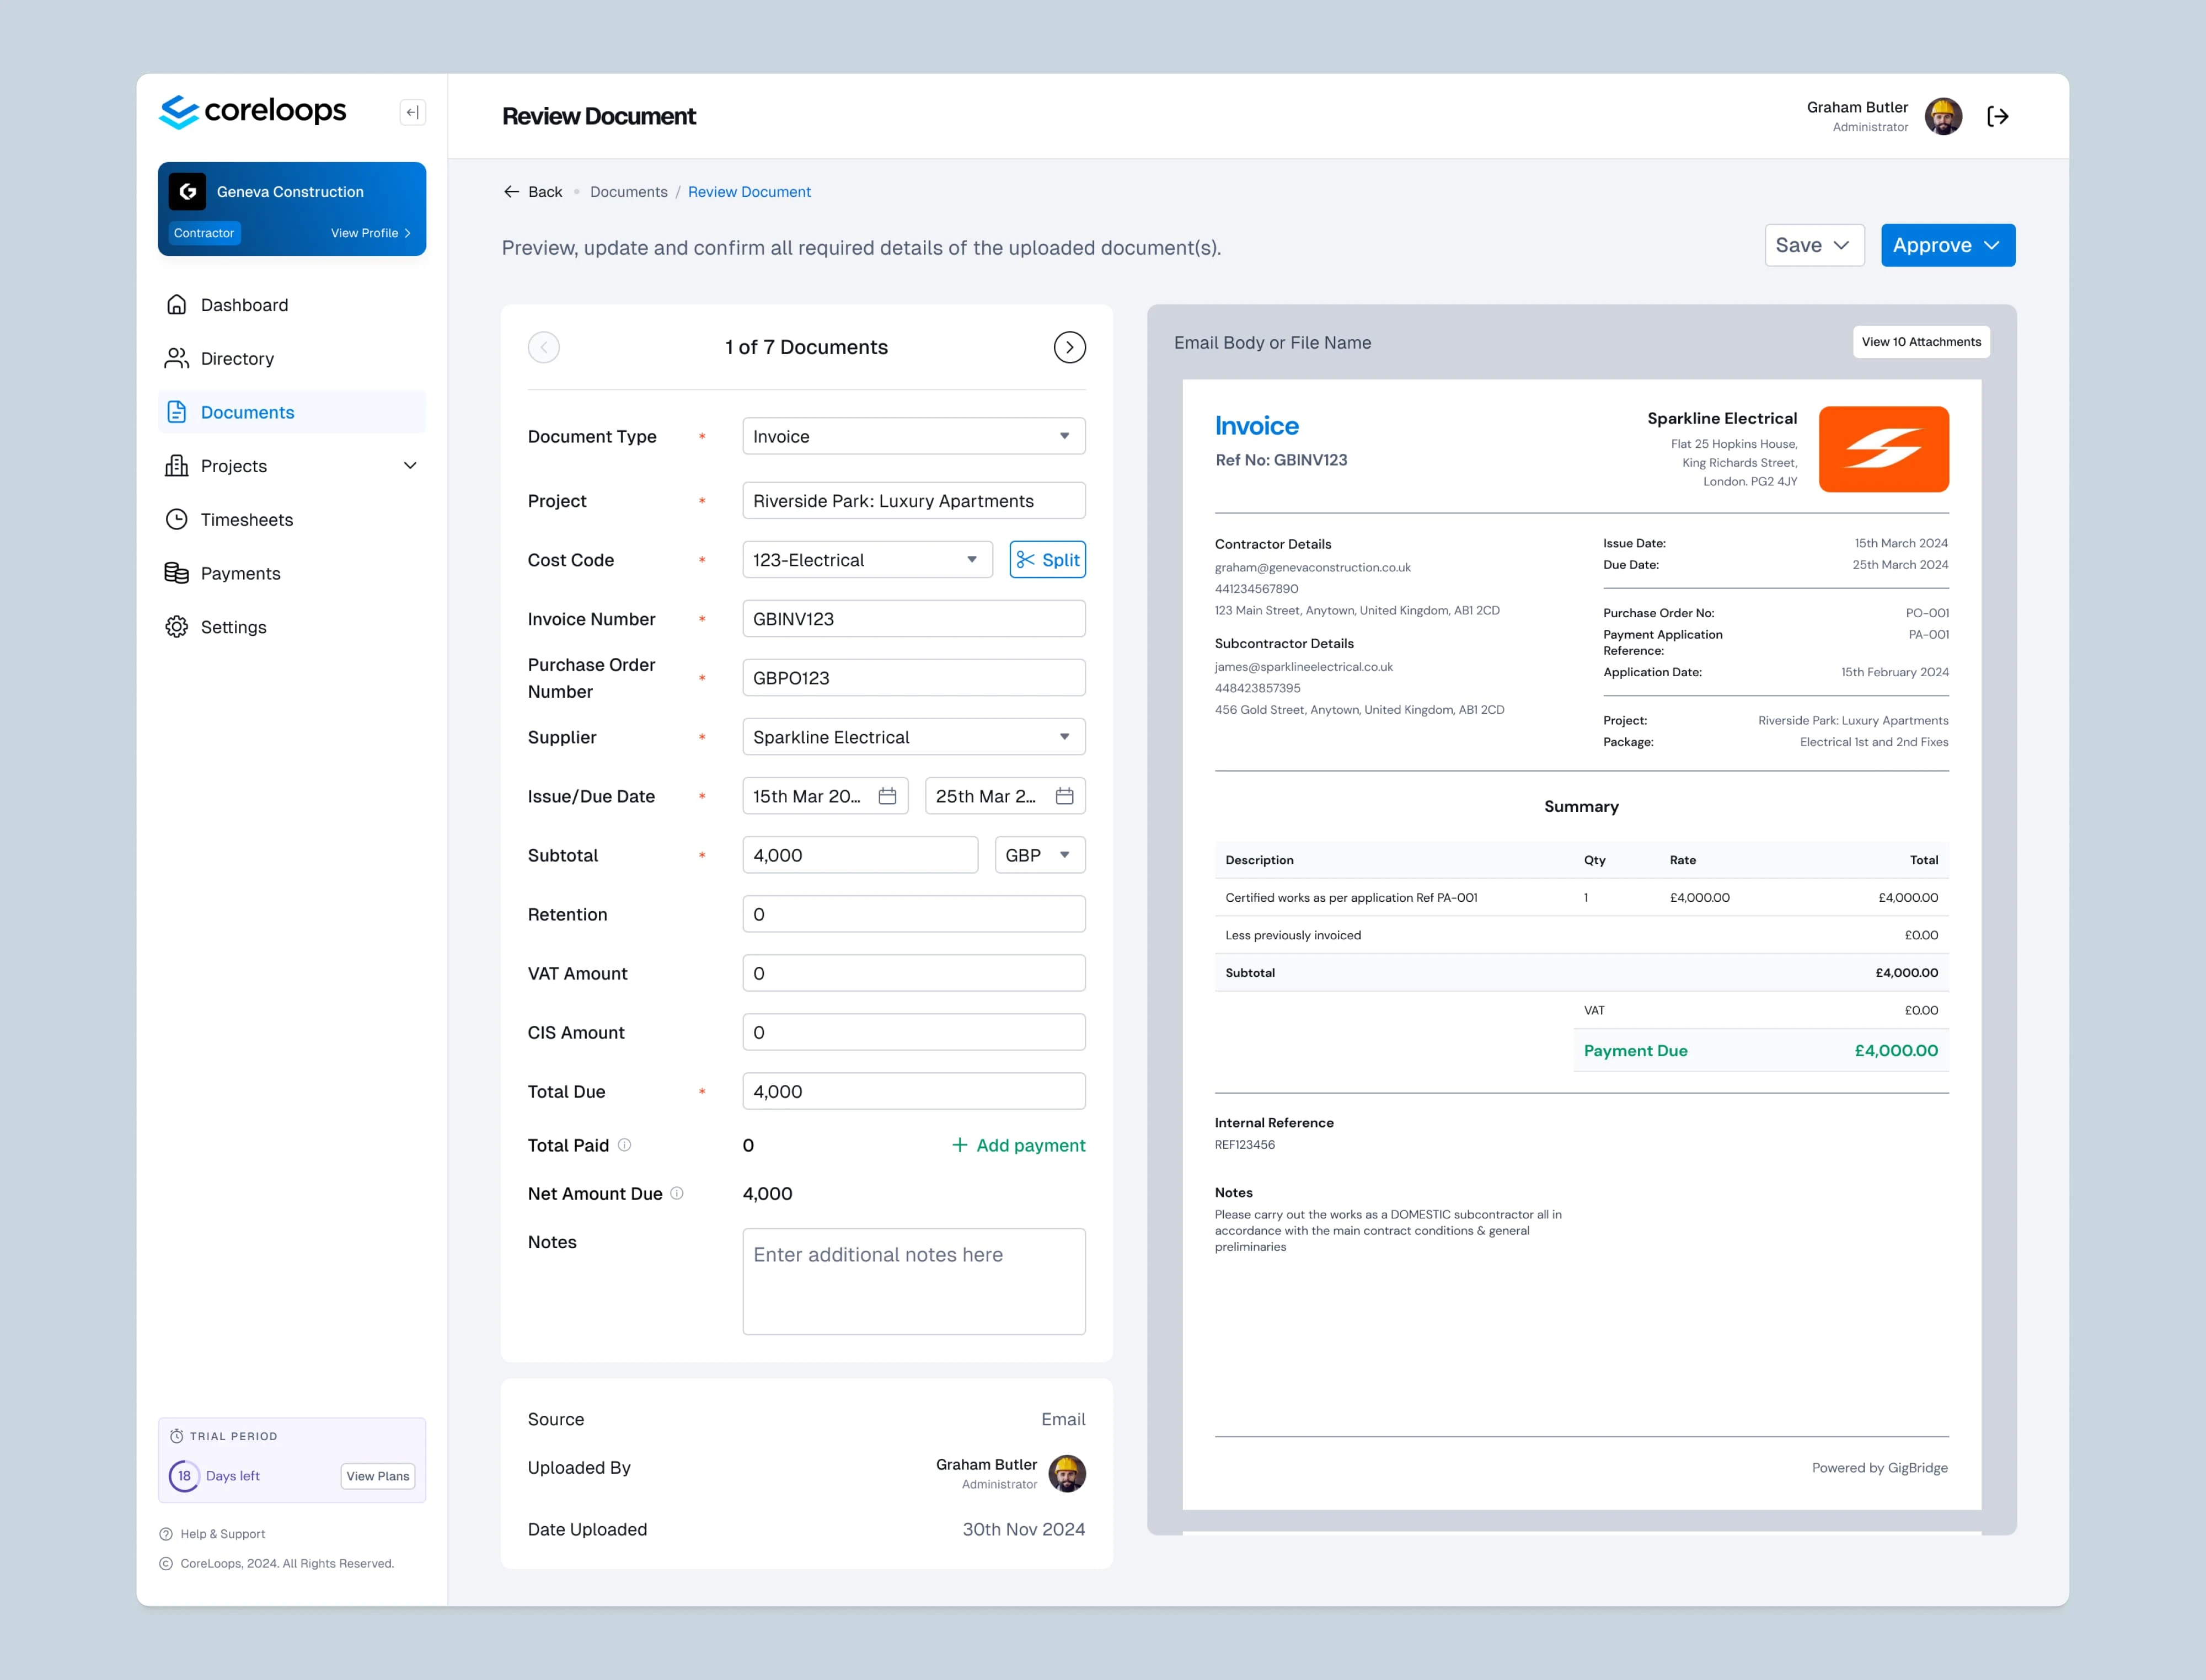Click the Back arrow link

(x=533, y=192)
